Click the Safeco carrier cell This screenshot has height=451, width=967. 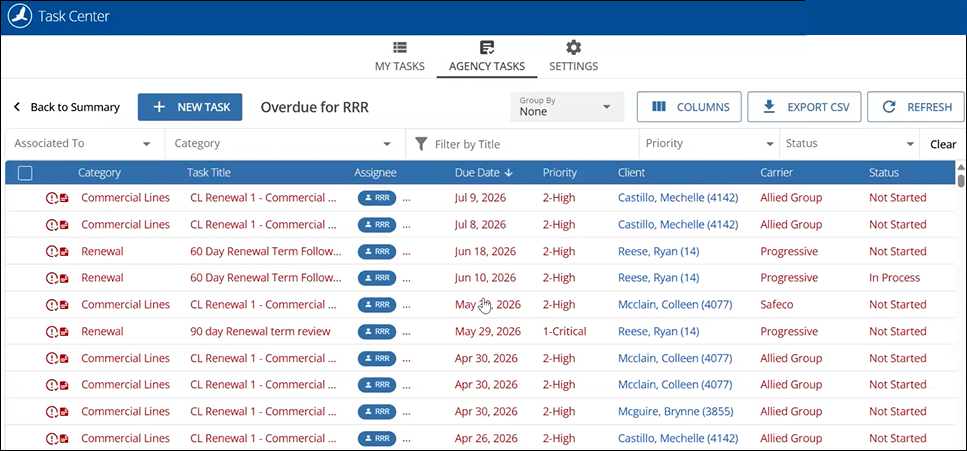pyautogui.click(x=776, y=304)
